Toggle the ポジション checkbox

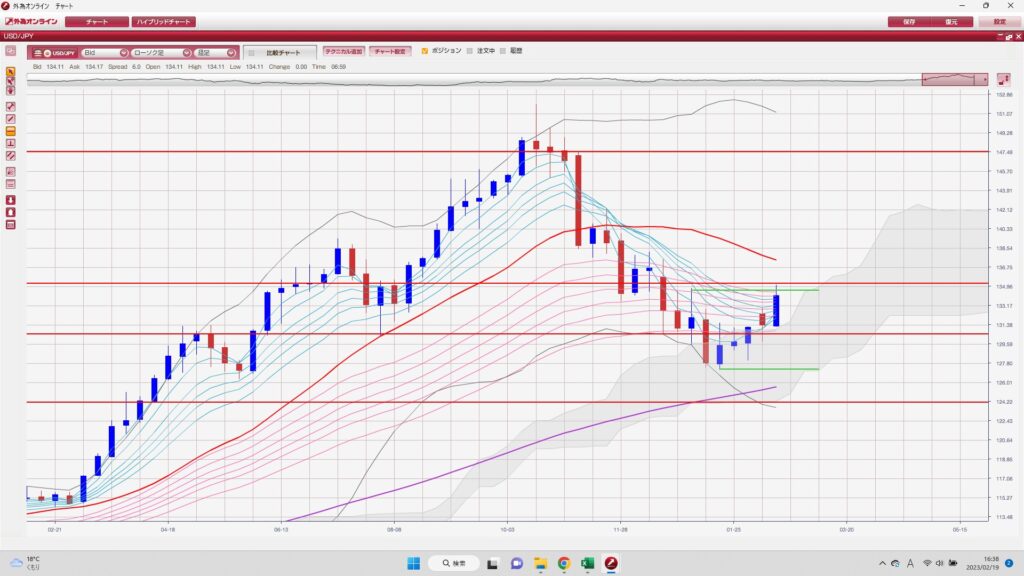coord(425,50)
